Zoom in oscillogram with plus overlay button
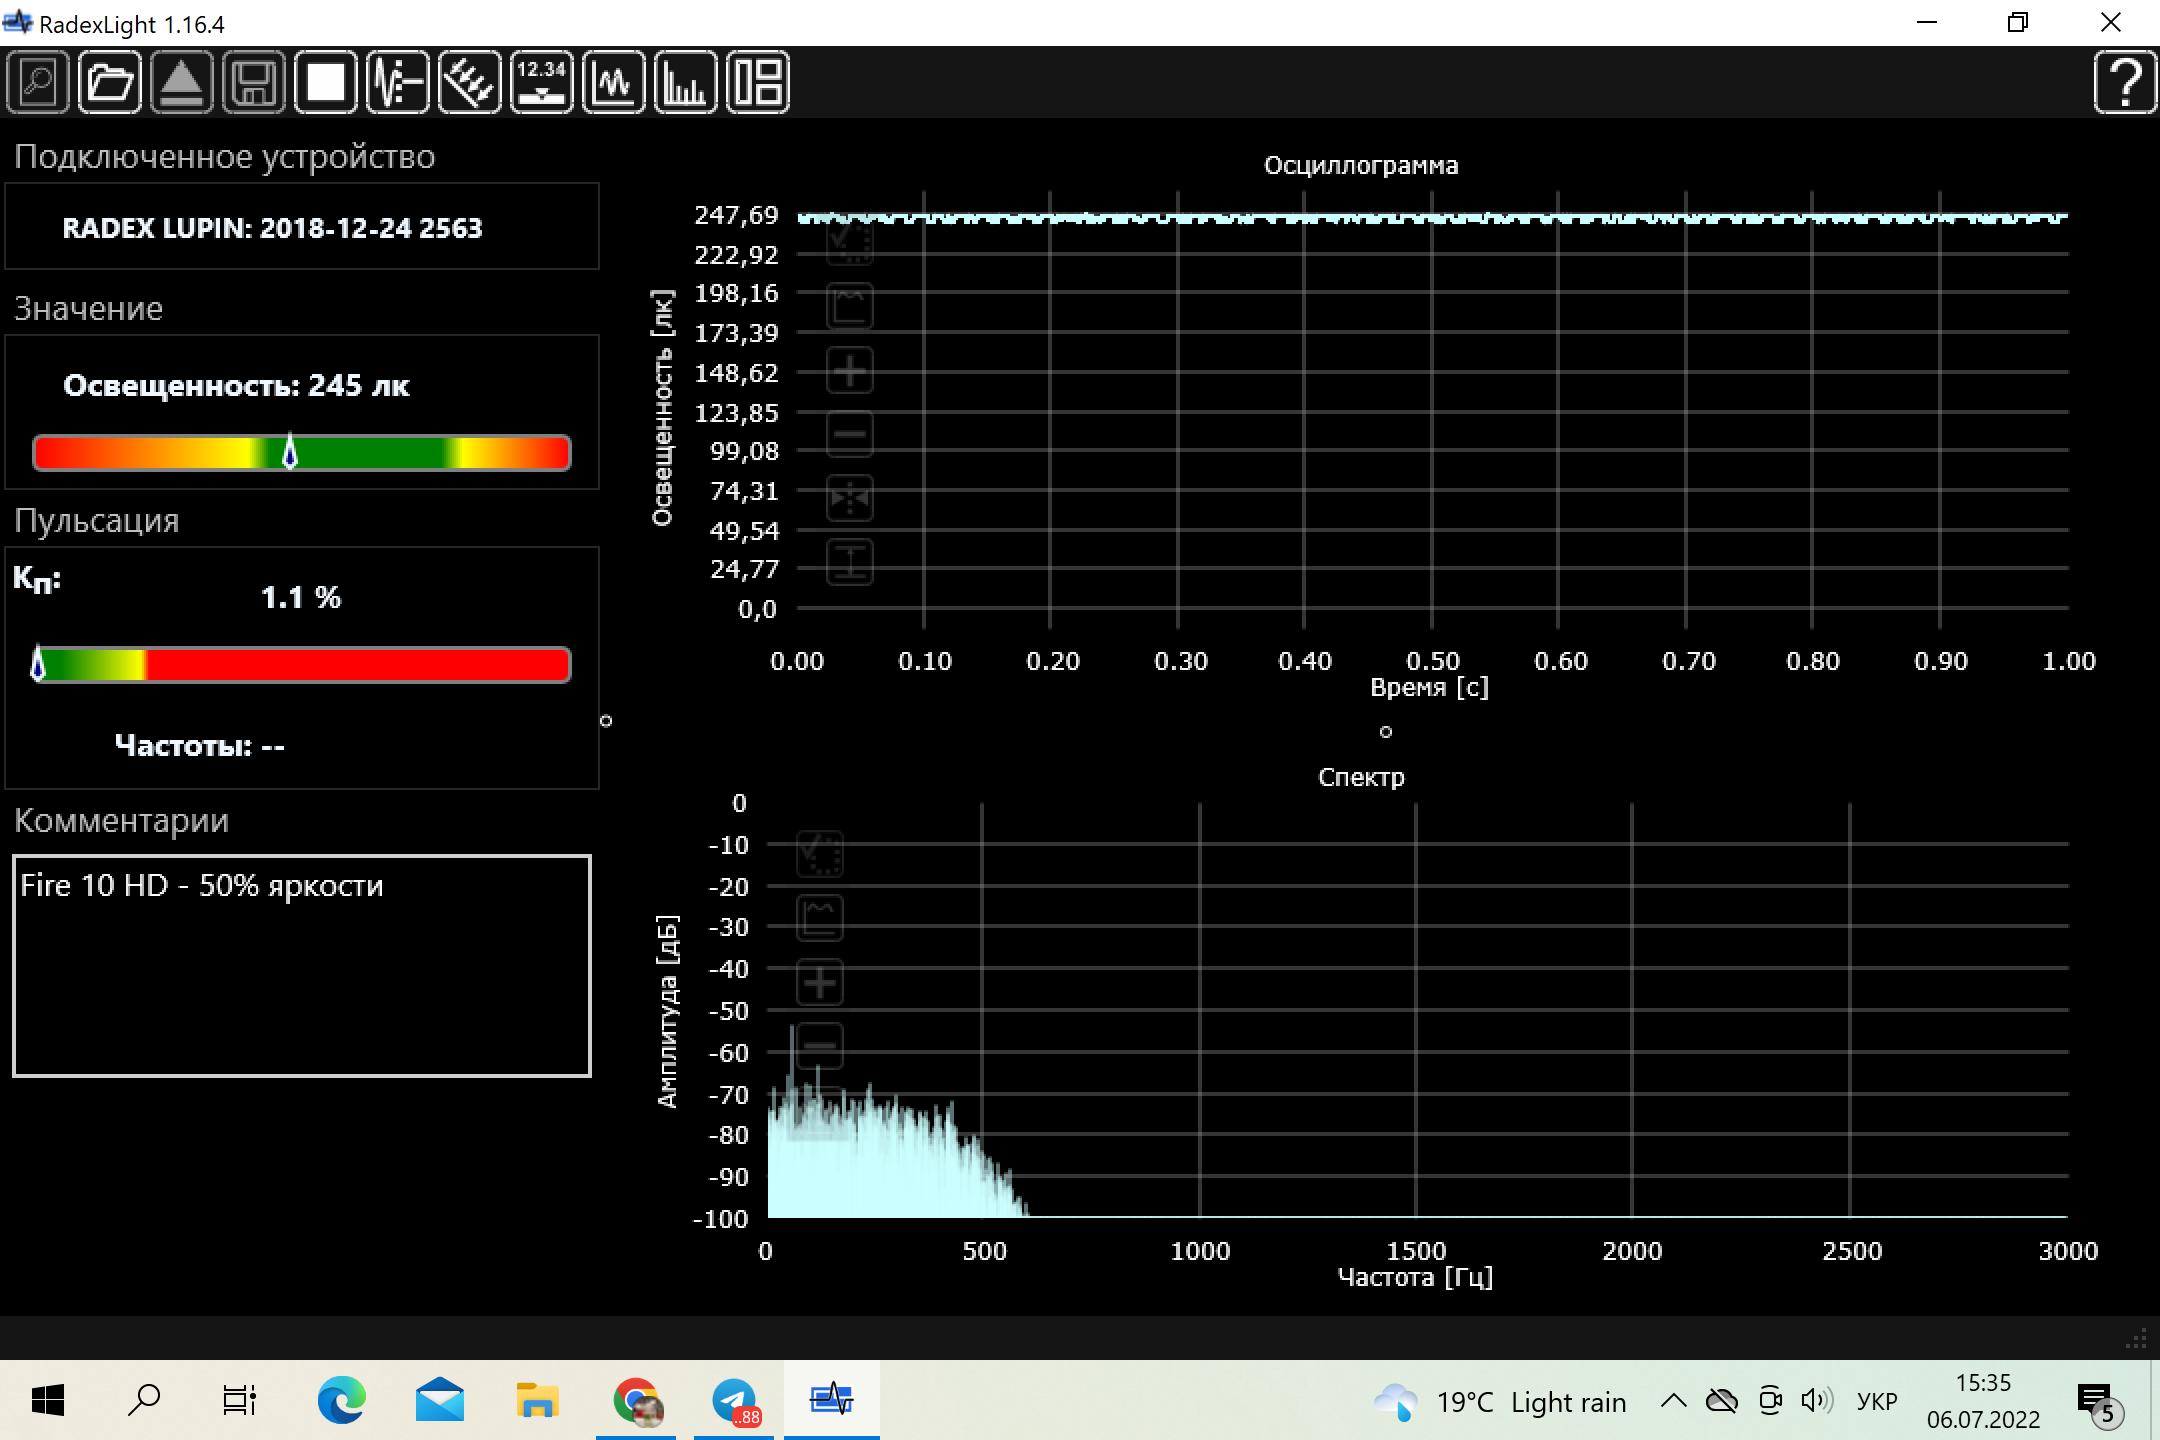Screen dimensions: 2160x1440 point(850,371)
